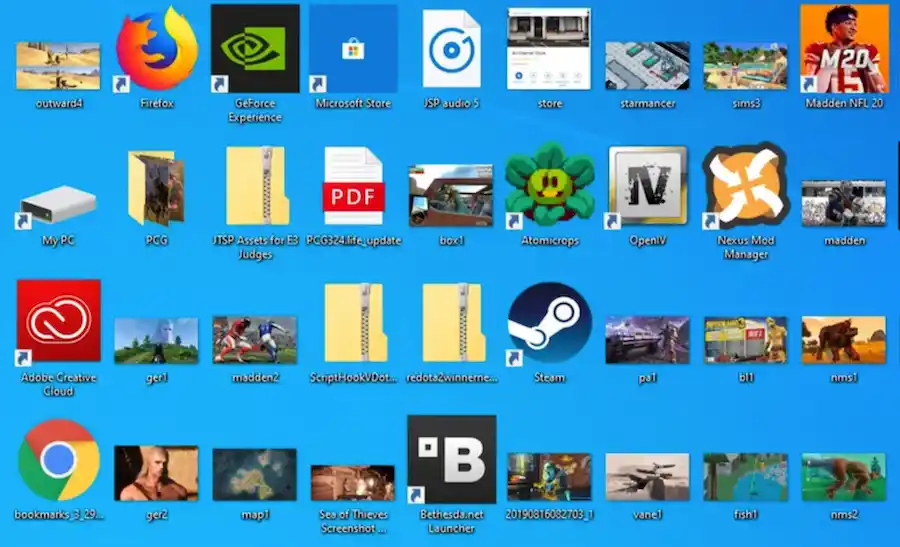Open the PCG folder
The image size is (900, 547).
[157, 188]
